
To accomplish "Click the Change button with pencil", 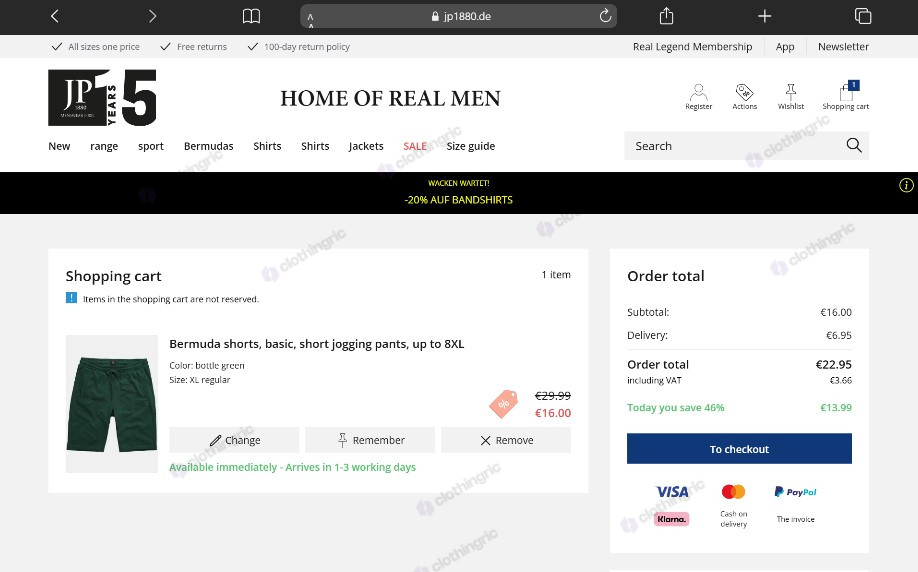I will 234,440.
